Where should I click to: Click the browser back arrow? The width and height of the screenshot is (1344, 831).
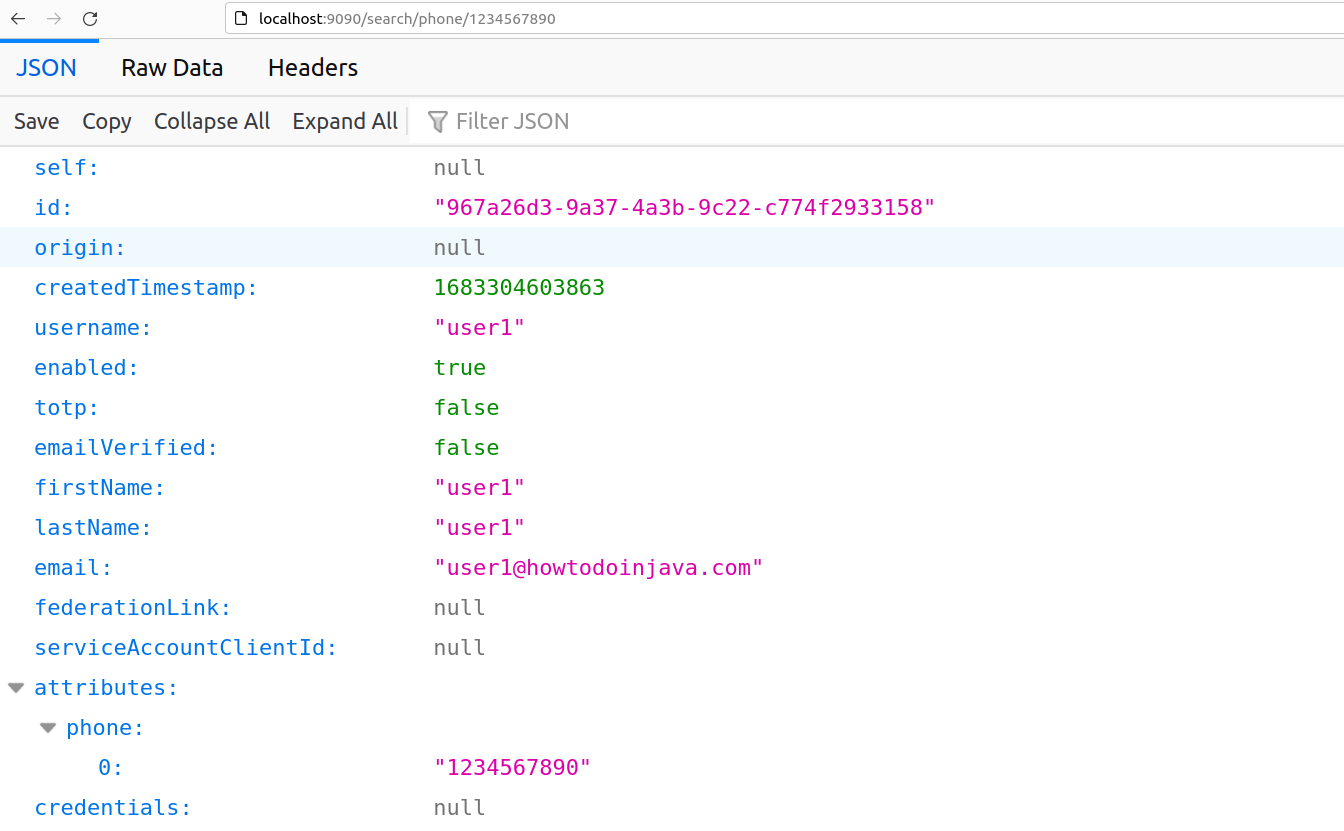coord(18,19)
